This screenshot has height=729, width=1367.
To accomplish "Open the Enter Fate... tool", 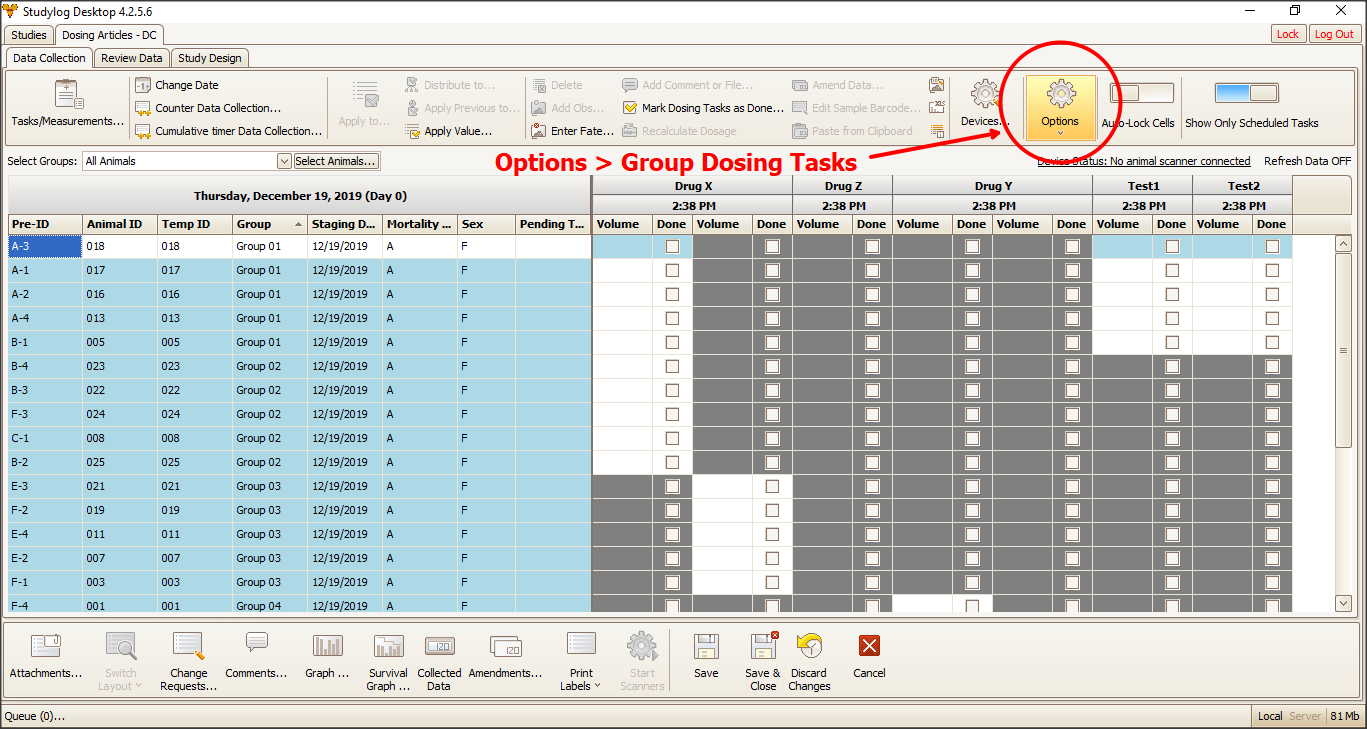I will point(573,131).
